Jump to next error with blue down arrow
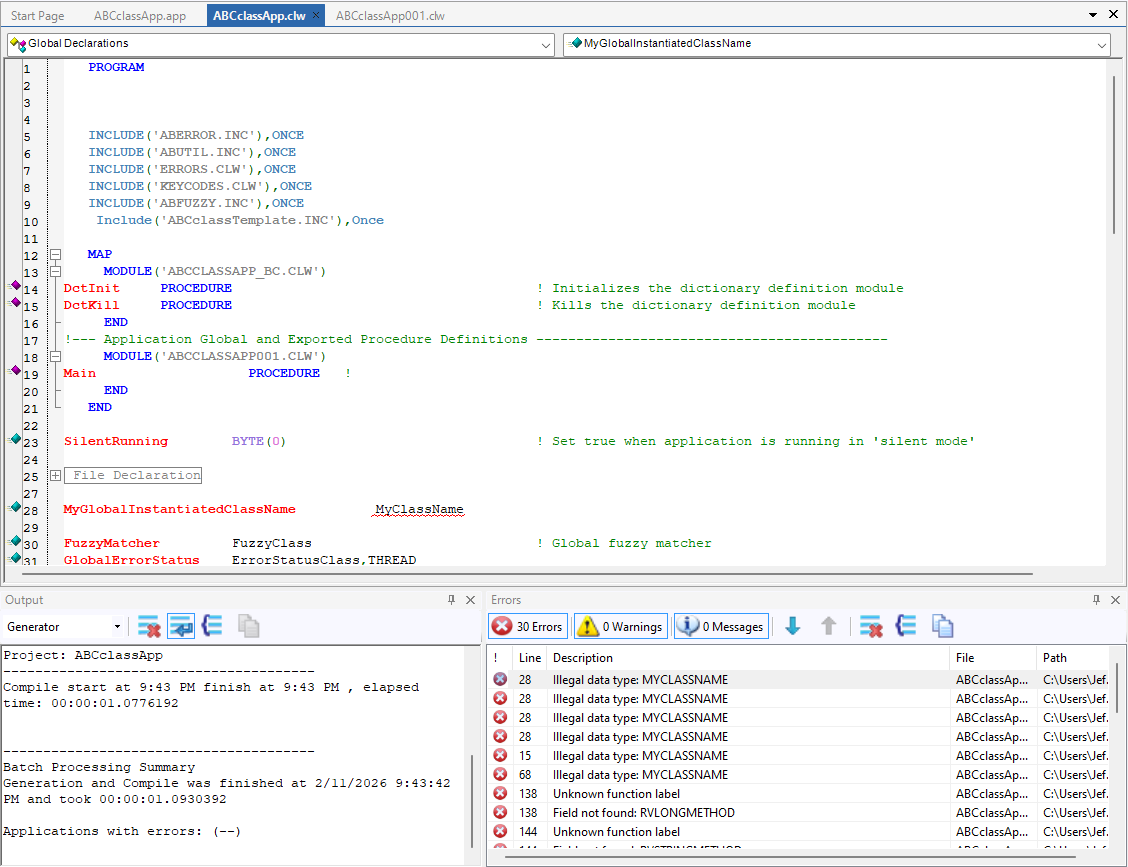The image size is (1128, 867). pyautogui.click(x=793, y=627)
